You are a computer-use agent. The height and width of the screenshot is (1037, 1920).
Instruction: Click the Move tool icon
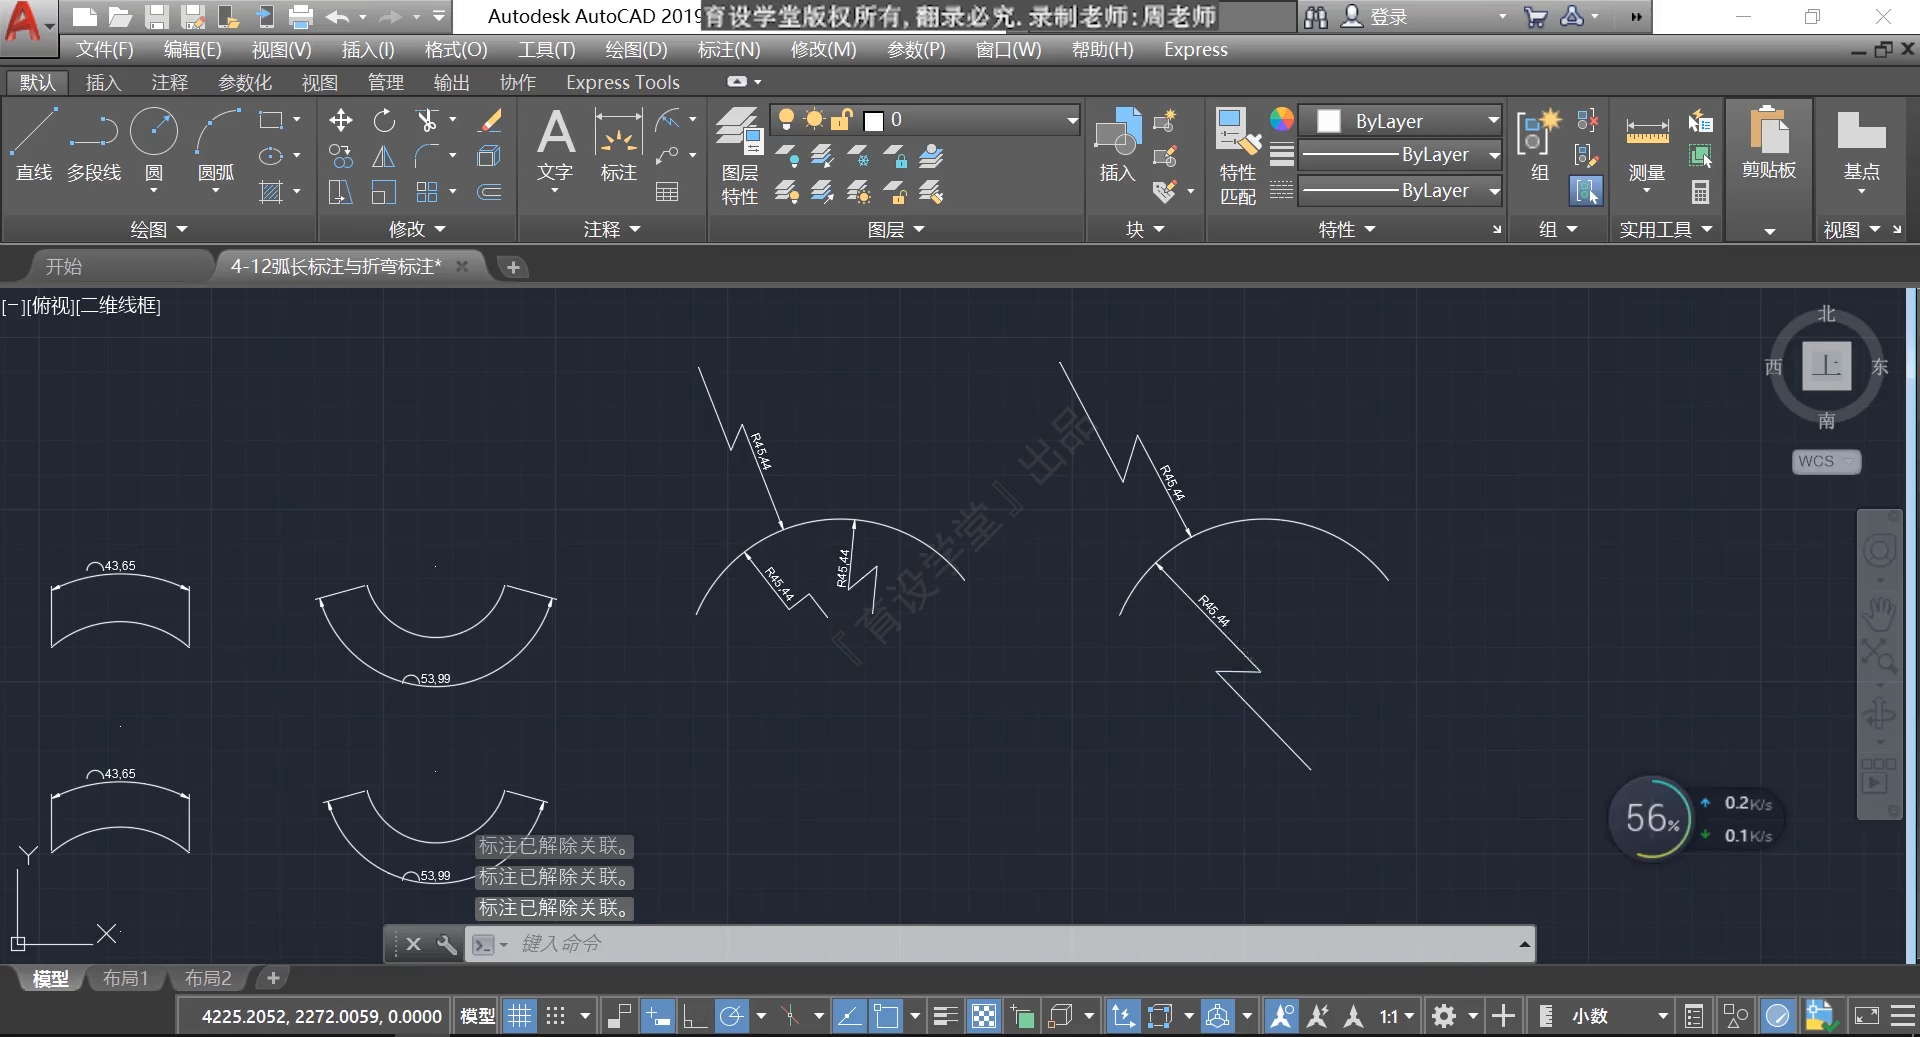[x=341, y=121]
